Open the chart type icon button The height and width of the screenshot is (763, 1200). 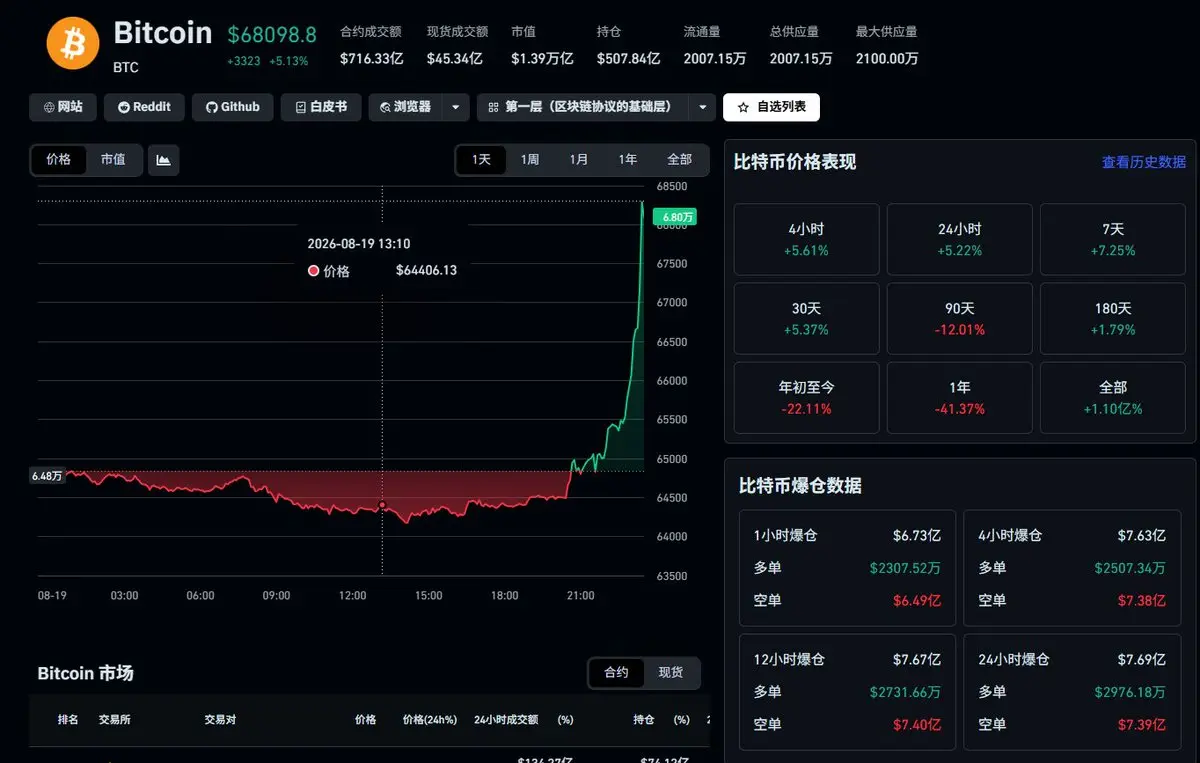[x=163, y=160]
